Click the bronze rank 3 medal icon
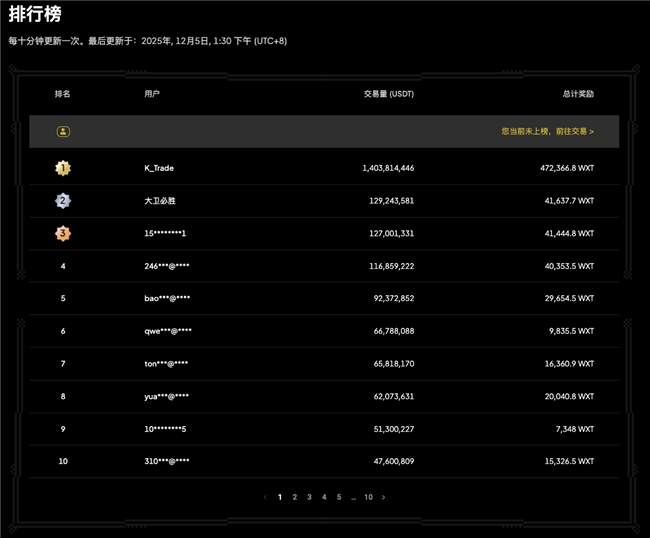The height and width of the screenshot is (538, 650). pos(63,233)
